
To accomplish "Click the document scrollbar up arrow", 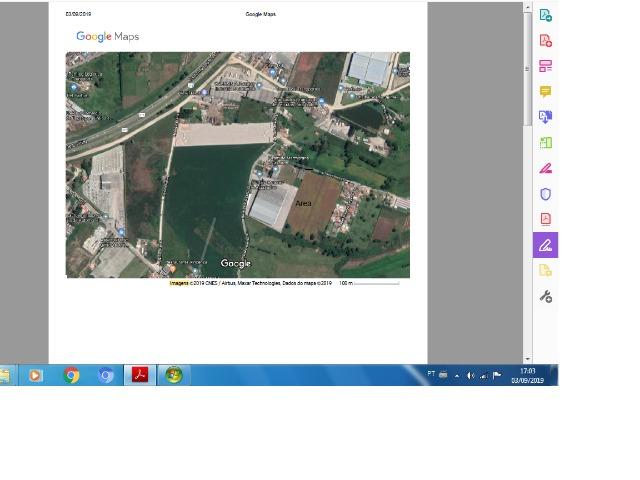I will 527,7.
